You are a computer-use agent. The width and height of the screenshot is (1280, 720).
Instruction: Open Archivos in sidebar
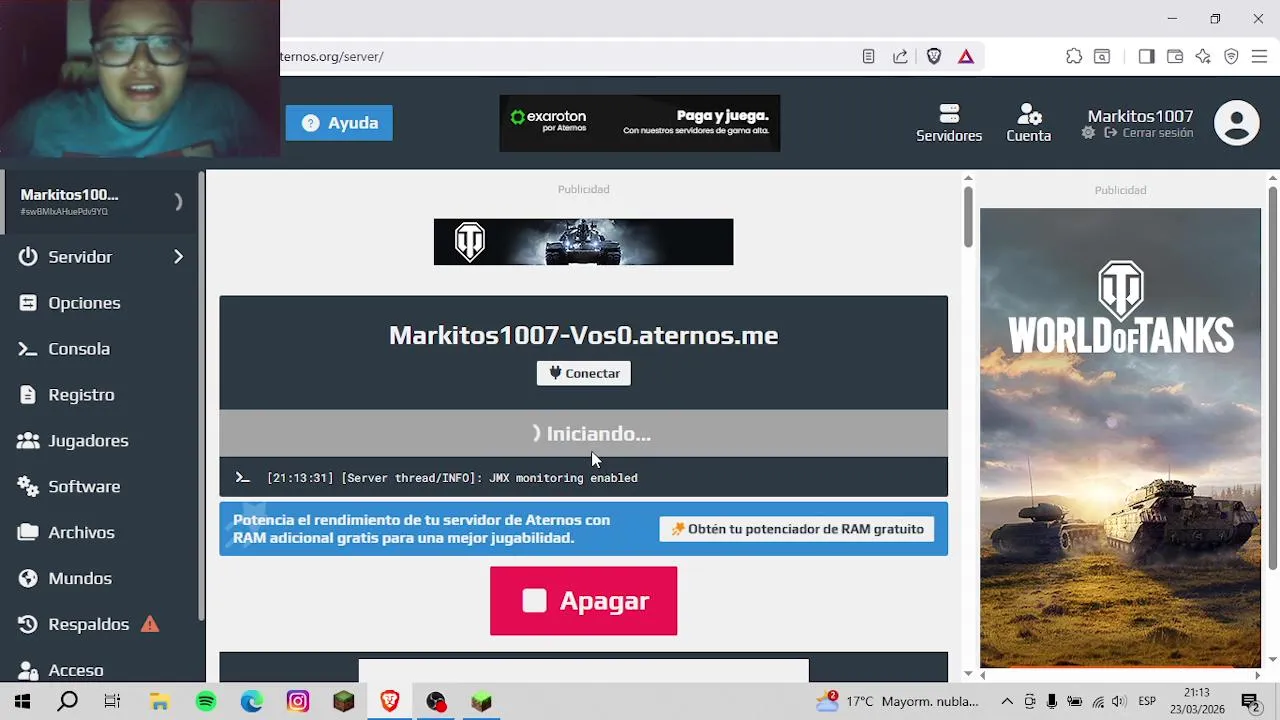(81, 533)
